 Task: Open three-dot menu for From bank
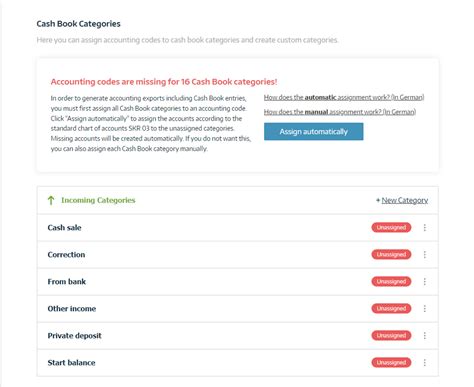[425, 282]
